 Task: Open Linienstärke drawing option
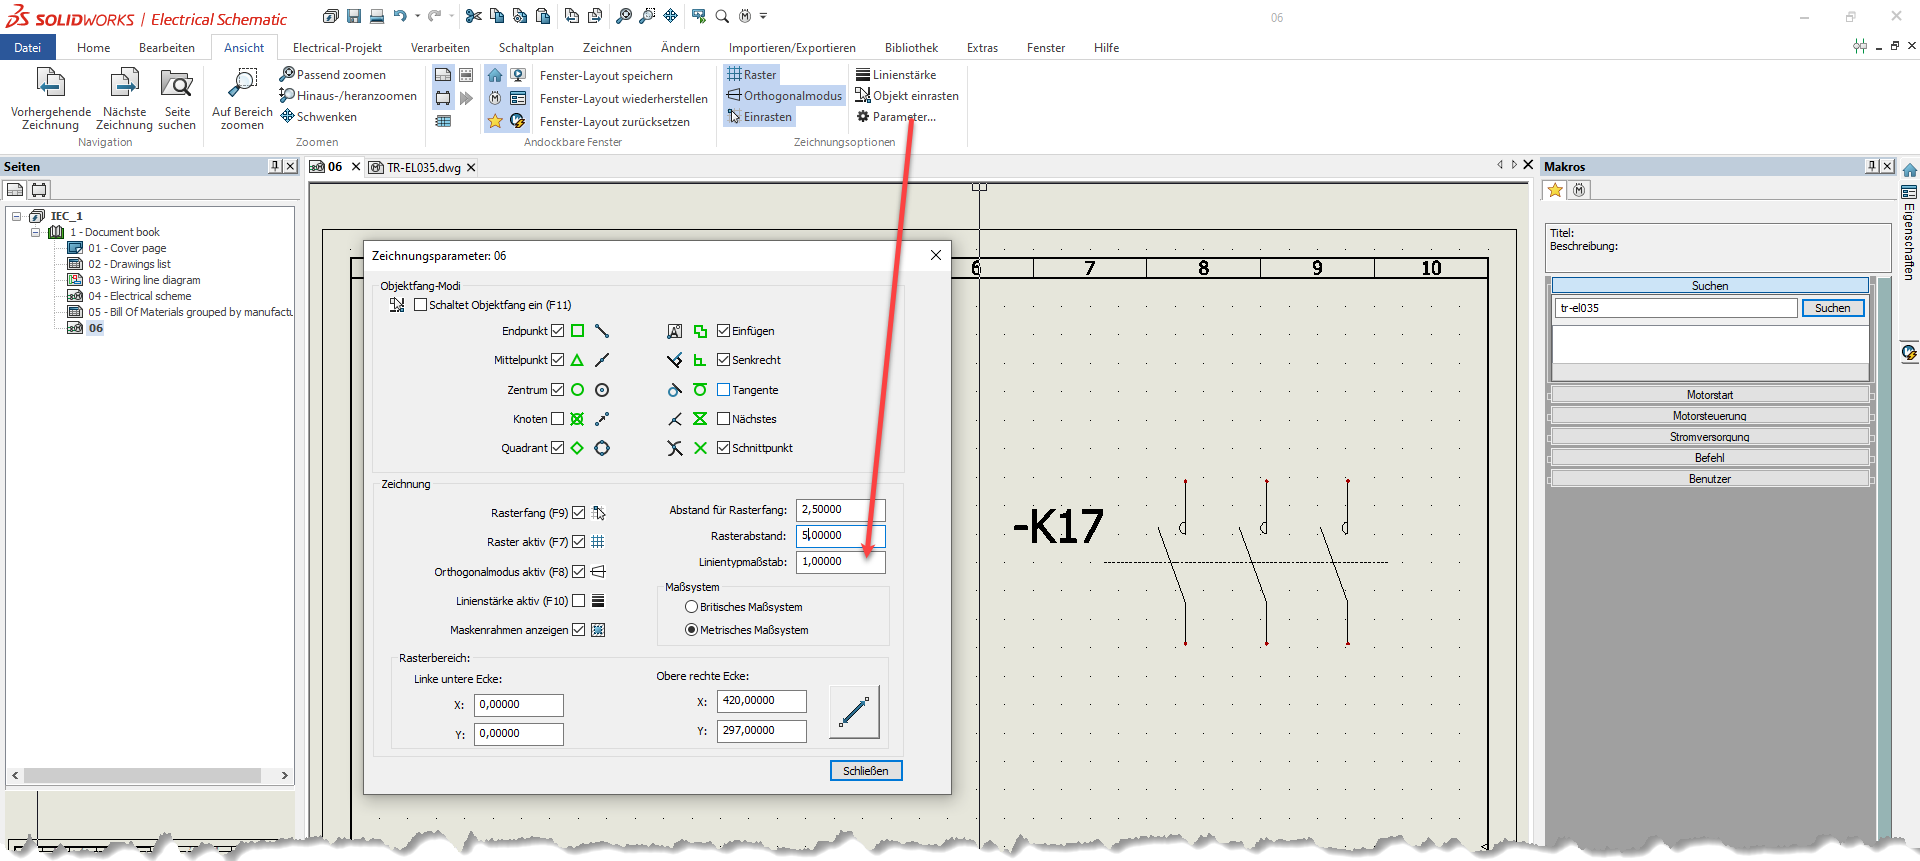point(896,75)
